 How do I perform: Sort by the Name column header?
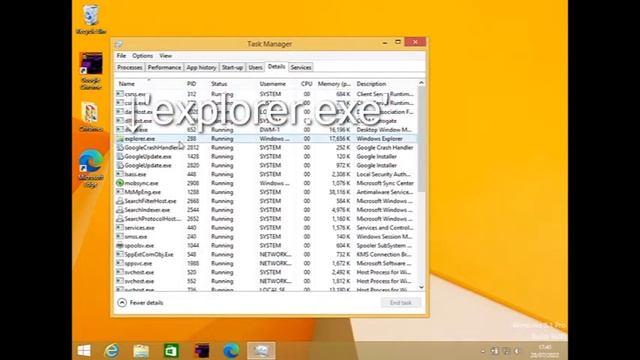coord(127,84)
